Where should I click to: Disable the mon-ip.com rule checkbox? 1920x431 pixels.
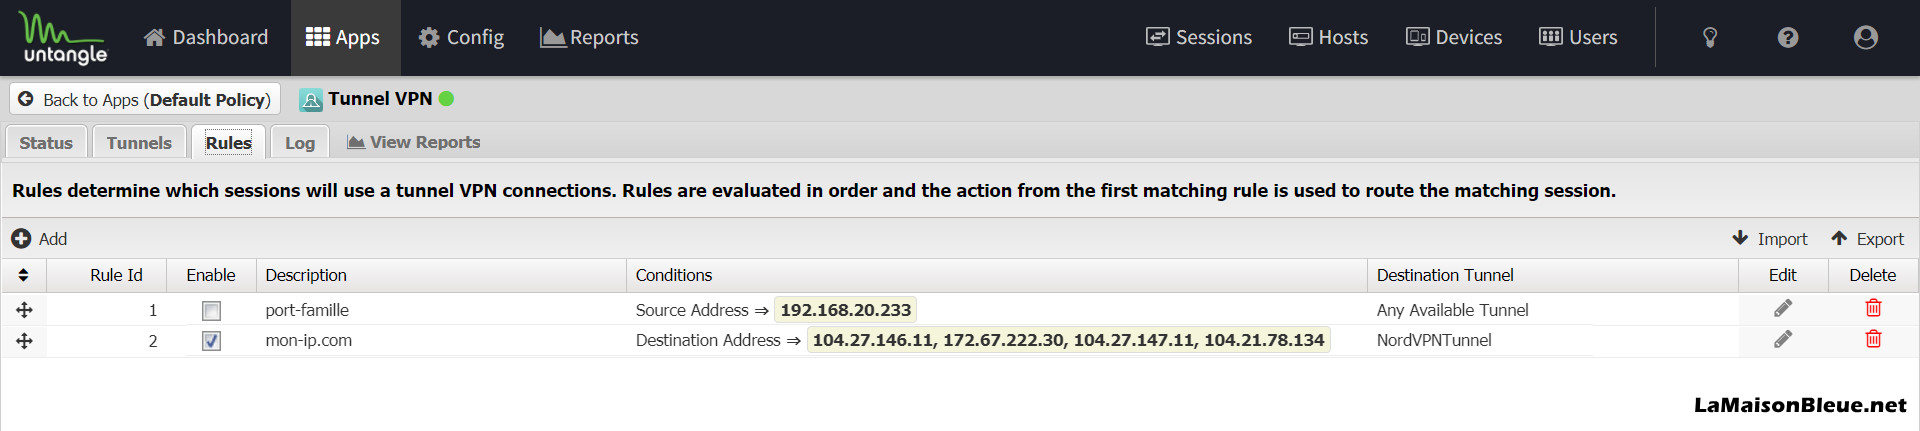point(211,341)
